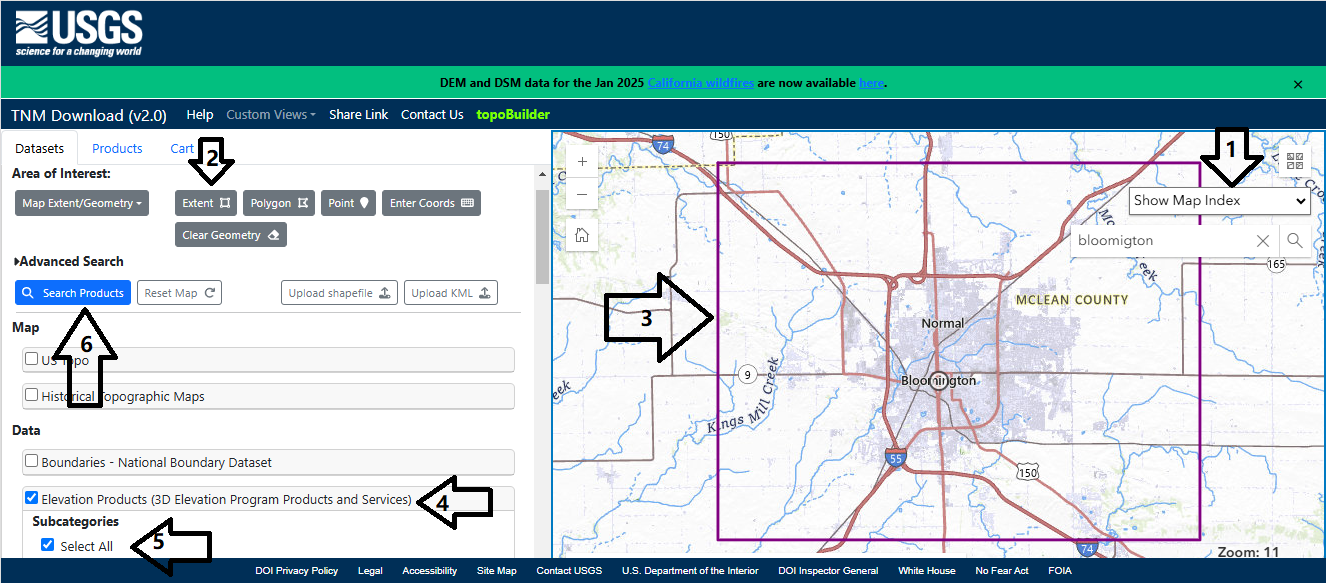
Task: Open the No Fear Act footer link
Action: pos(1002,571)
